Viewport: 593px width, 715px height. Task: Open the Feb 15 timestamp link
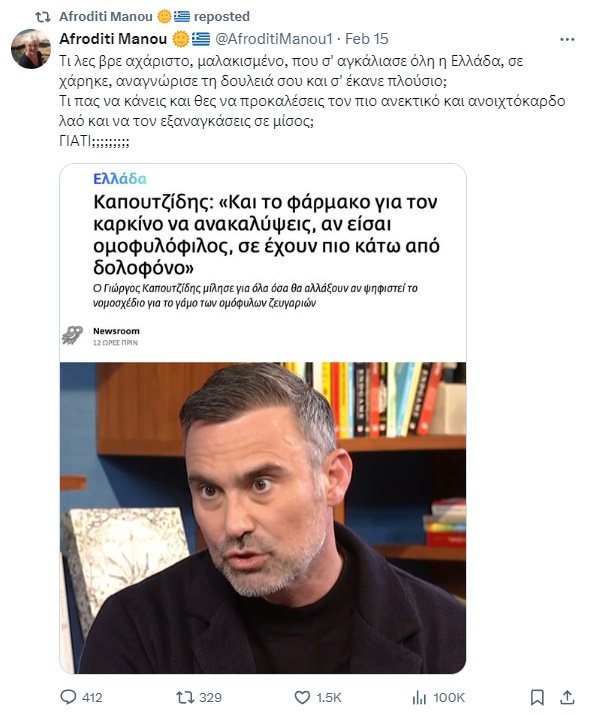point(366,39)
